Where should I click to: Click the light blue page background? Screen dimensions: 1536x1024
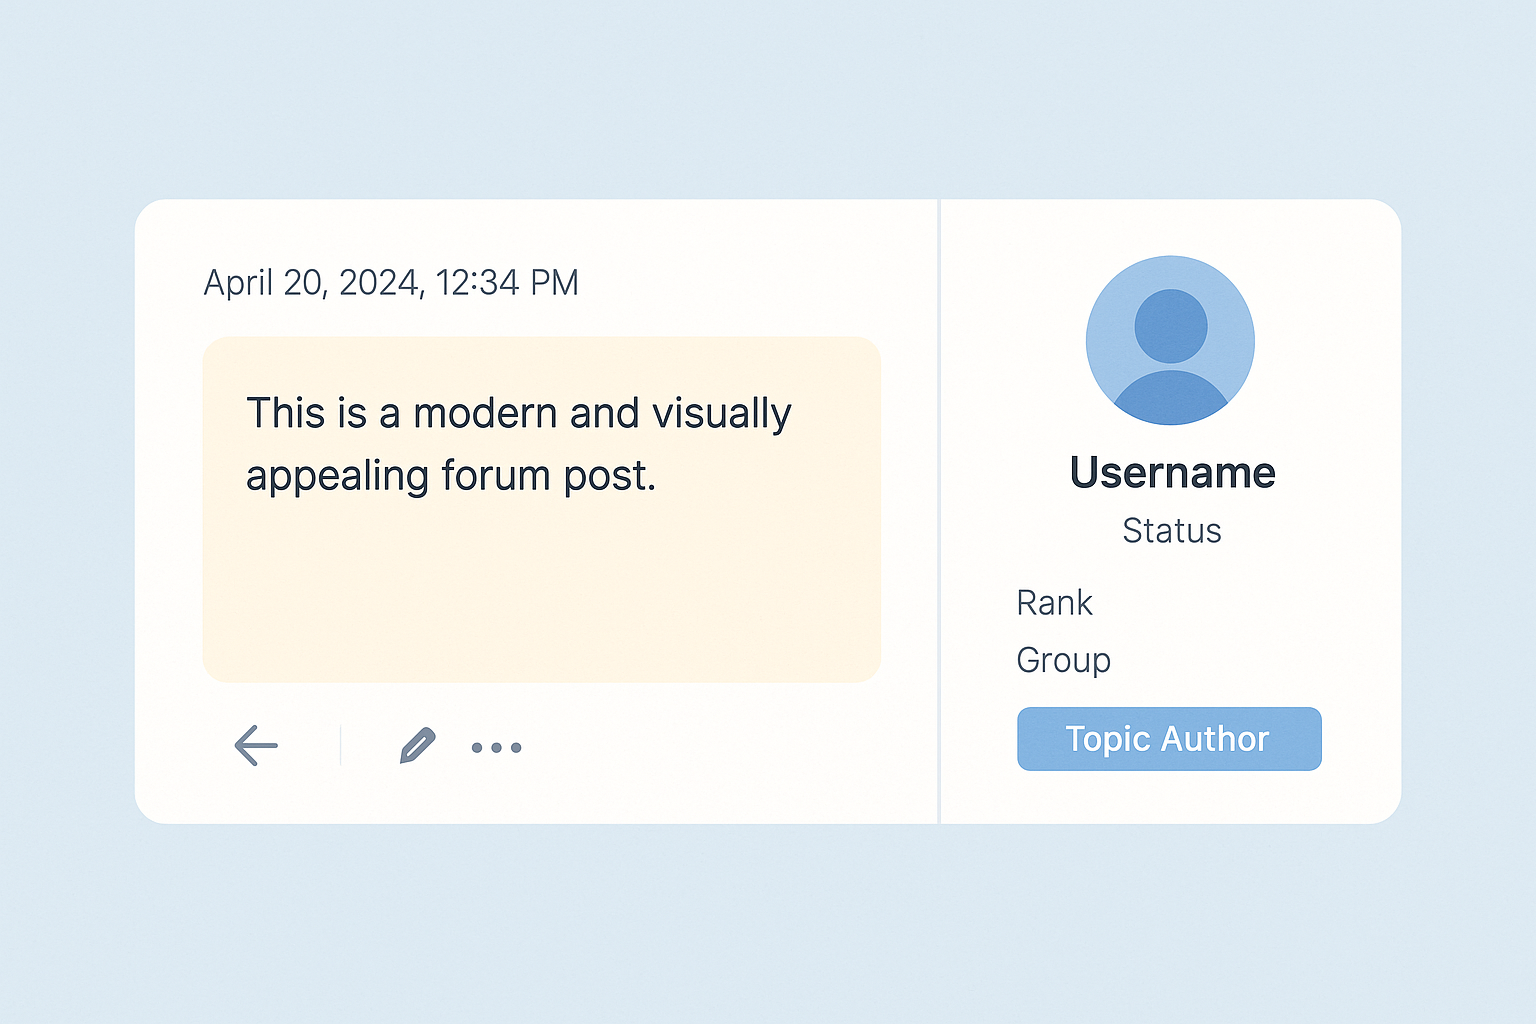768,920
